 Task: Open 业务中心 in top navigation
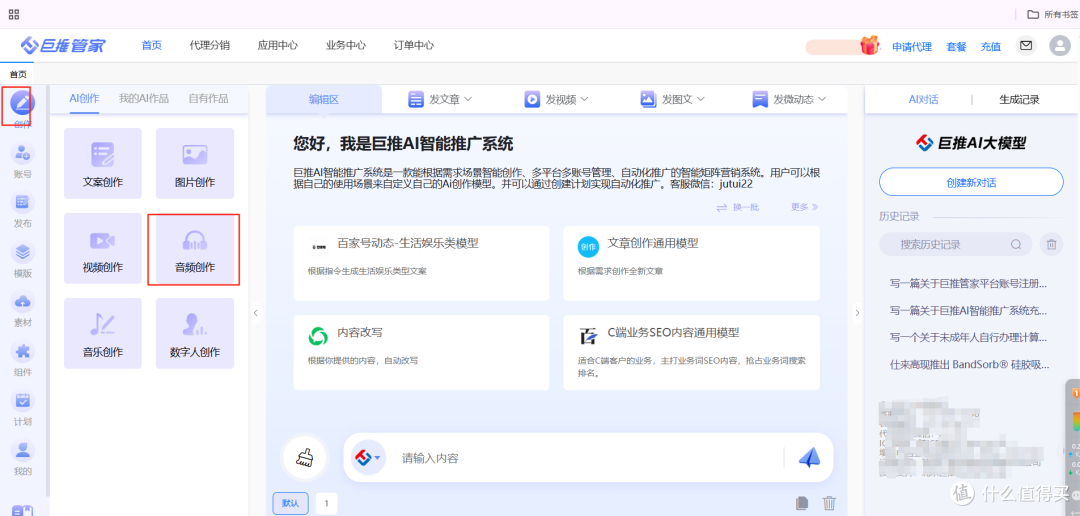click(346, 45)
